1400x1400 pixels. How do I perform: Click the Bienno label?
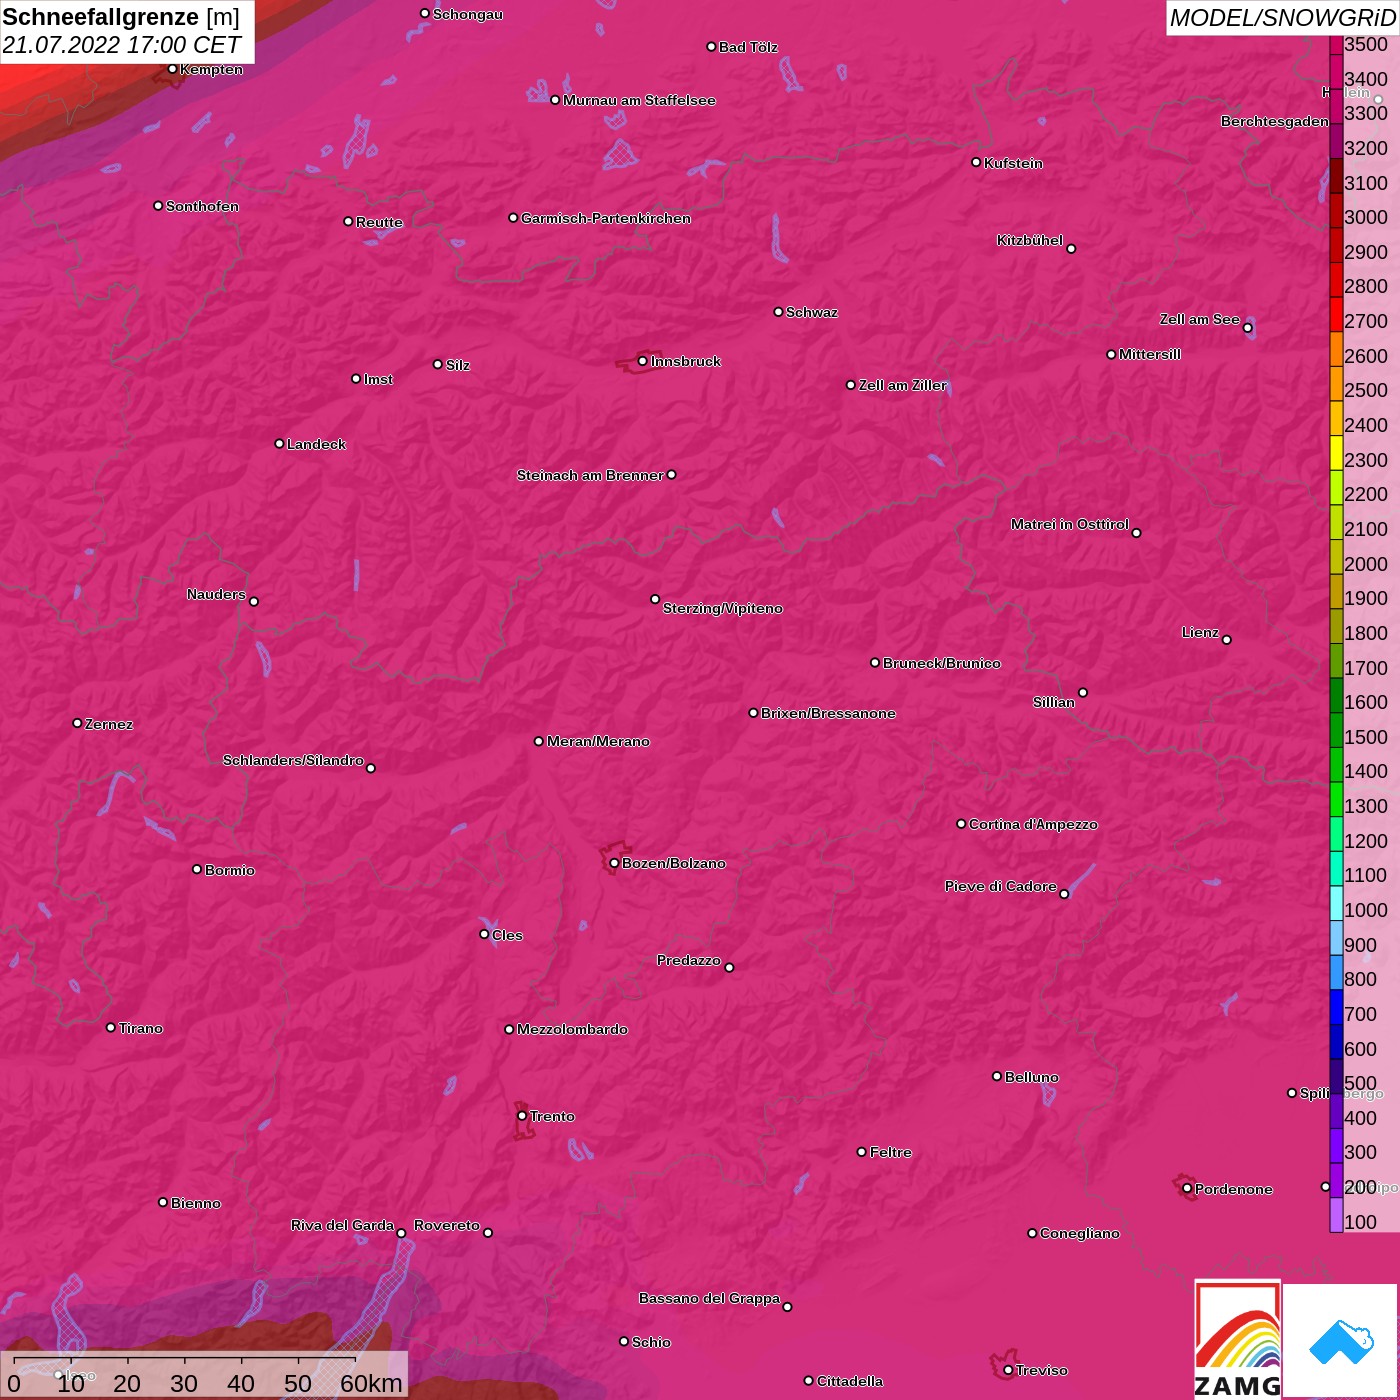point(196,1203)
